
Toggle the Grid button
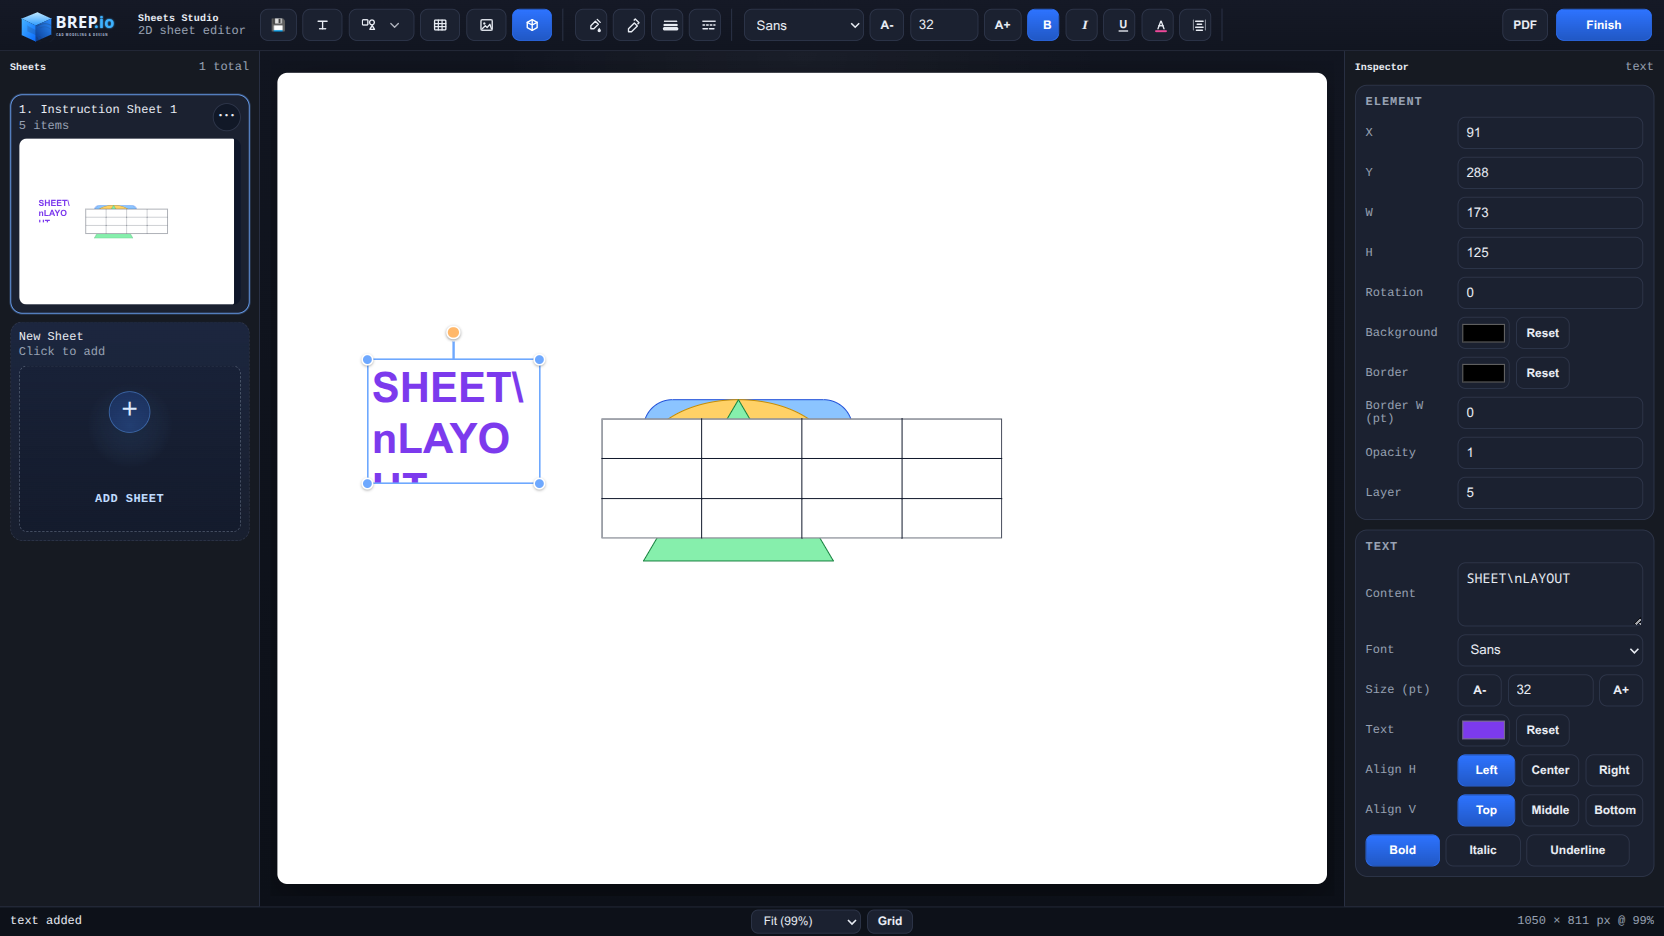tap(890, 921)
